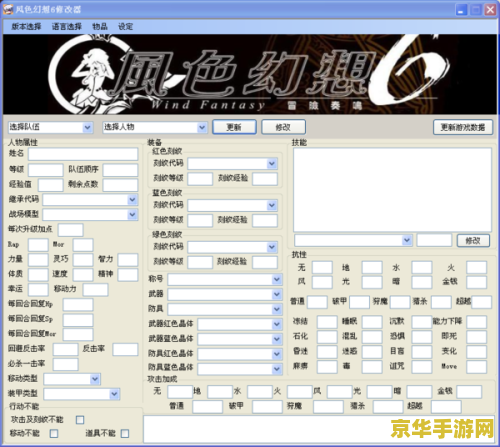Toggle 道具不能 checkbox

pos(125,433)
